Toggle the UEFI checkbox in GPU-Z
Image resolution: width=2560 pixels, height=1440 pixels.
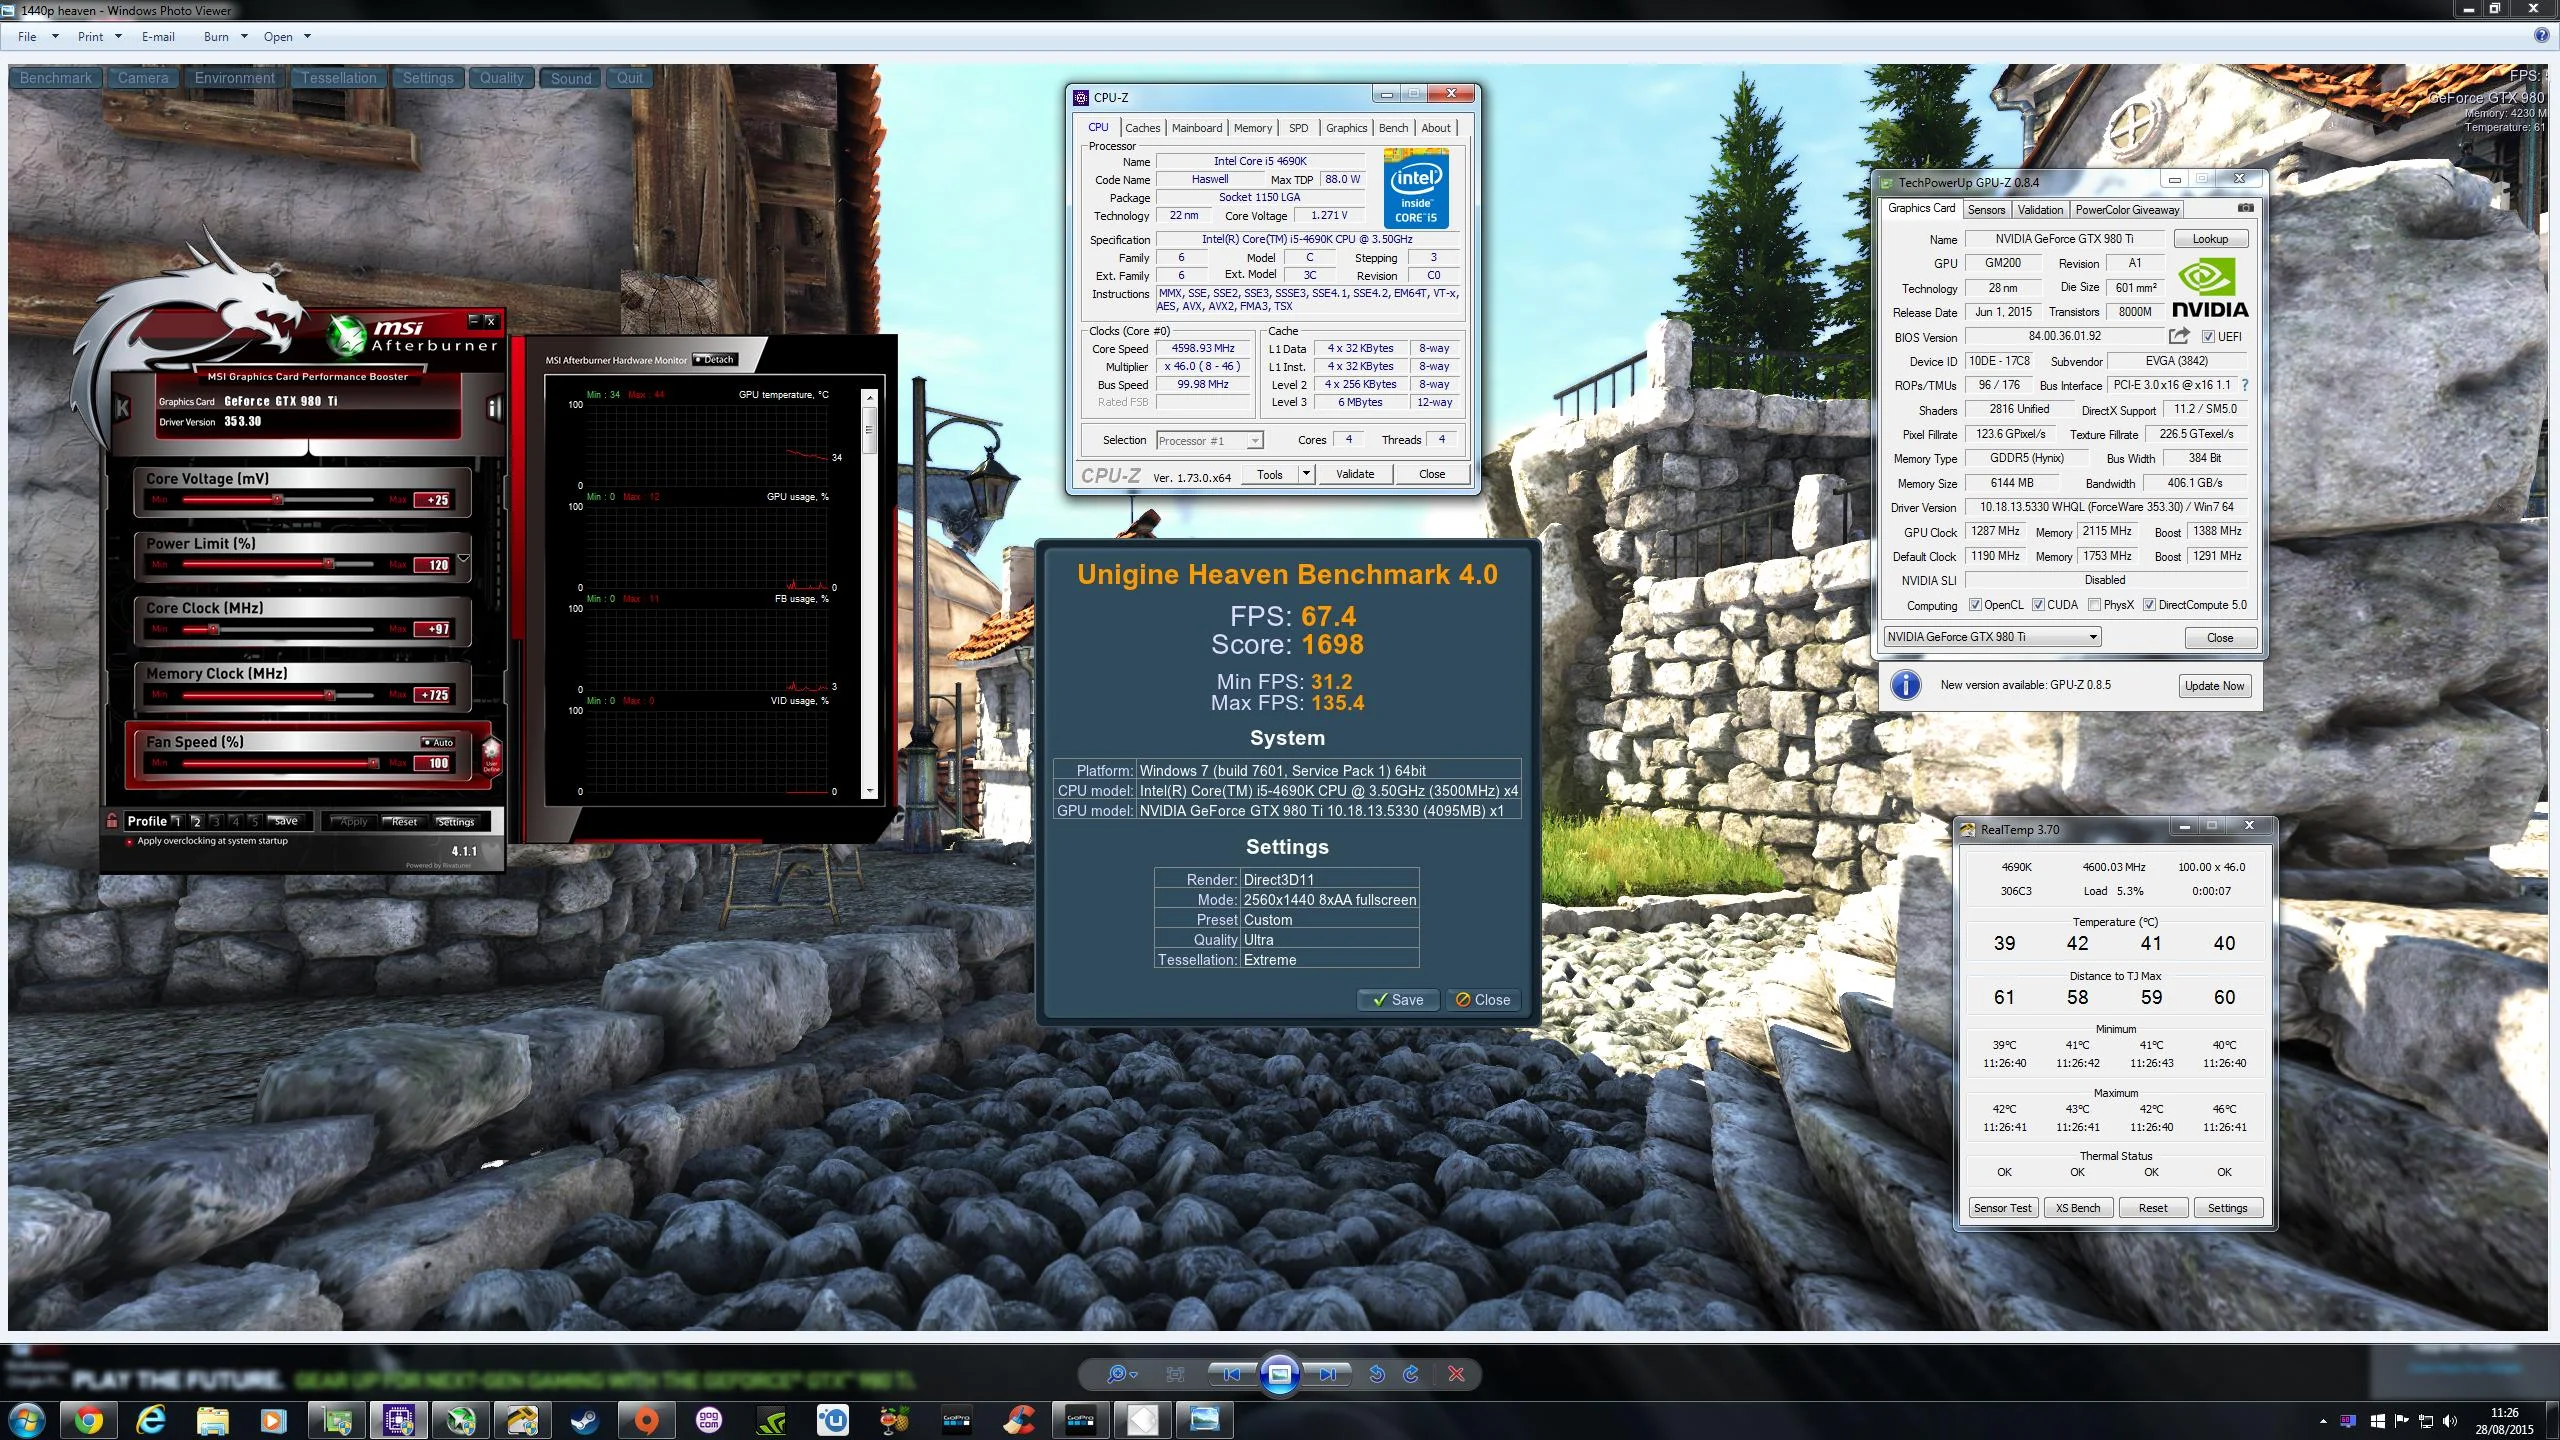2208,337
